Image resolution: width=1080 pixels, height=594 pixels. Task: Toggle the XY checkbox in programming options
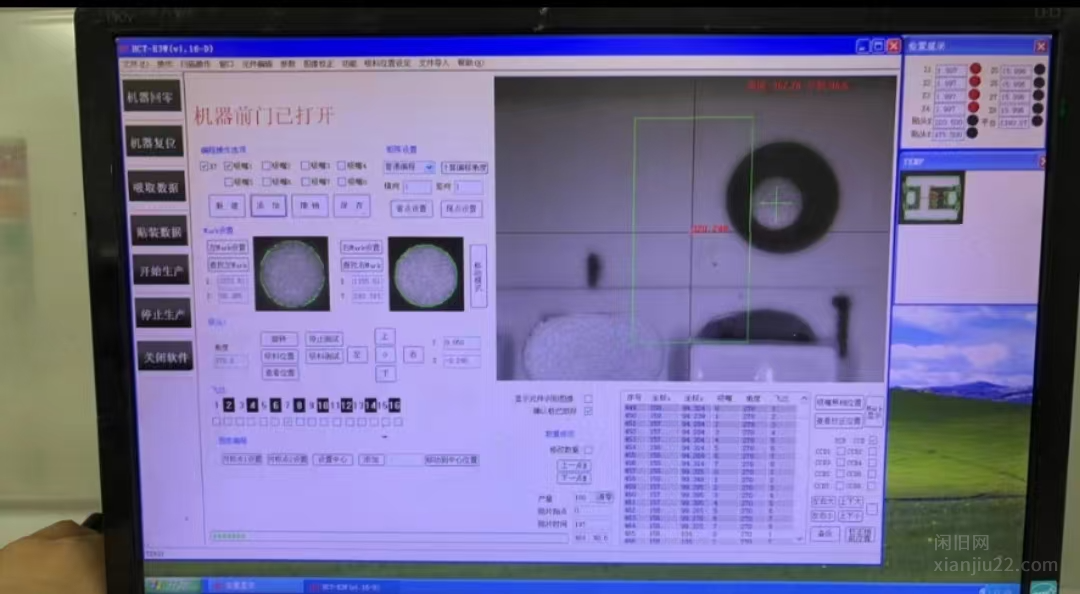click(x=204, y=166)
